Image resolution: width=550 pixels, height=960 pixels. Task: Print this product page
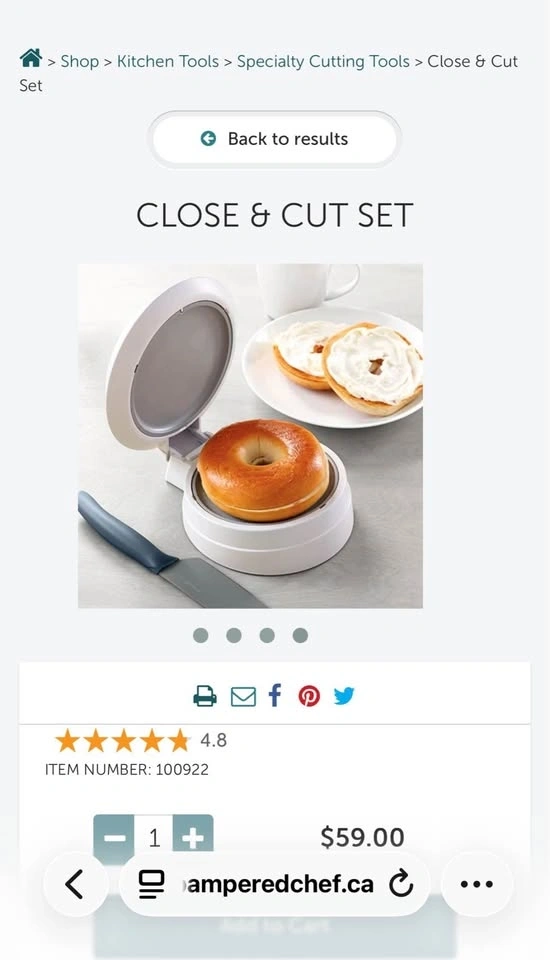tap(205, 696)
